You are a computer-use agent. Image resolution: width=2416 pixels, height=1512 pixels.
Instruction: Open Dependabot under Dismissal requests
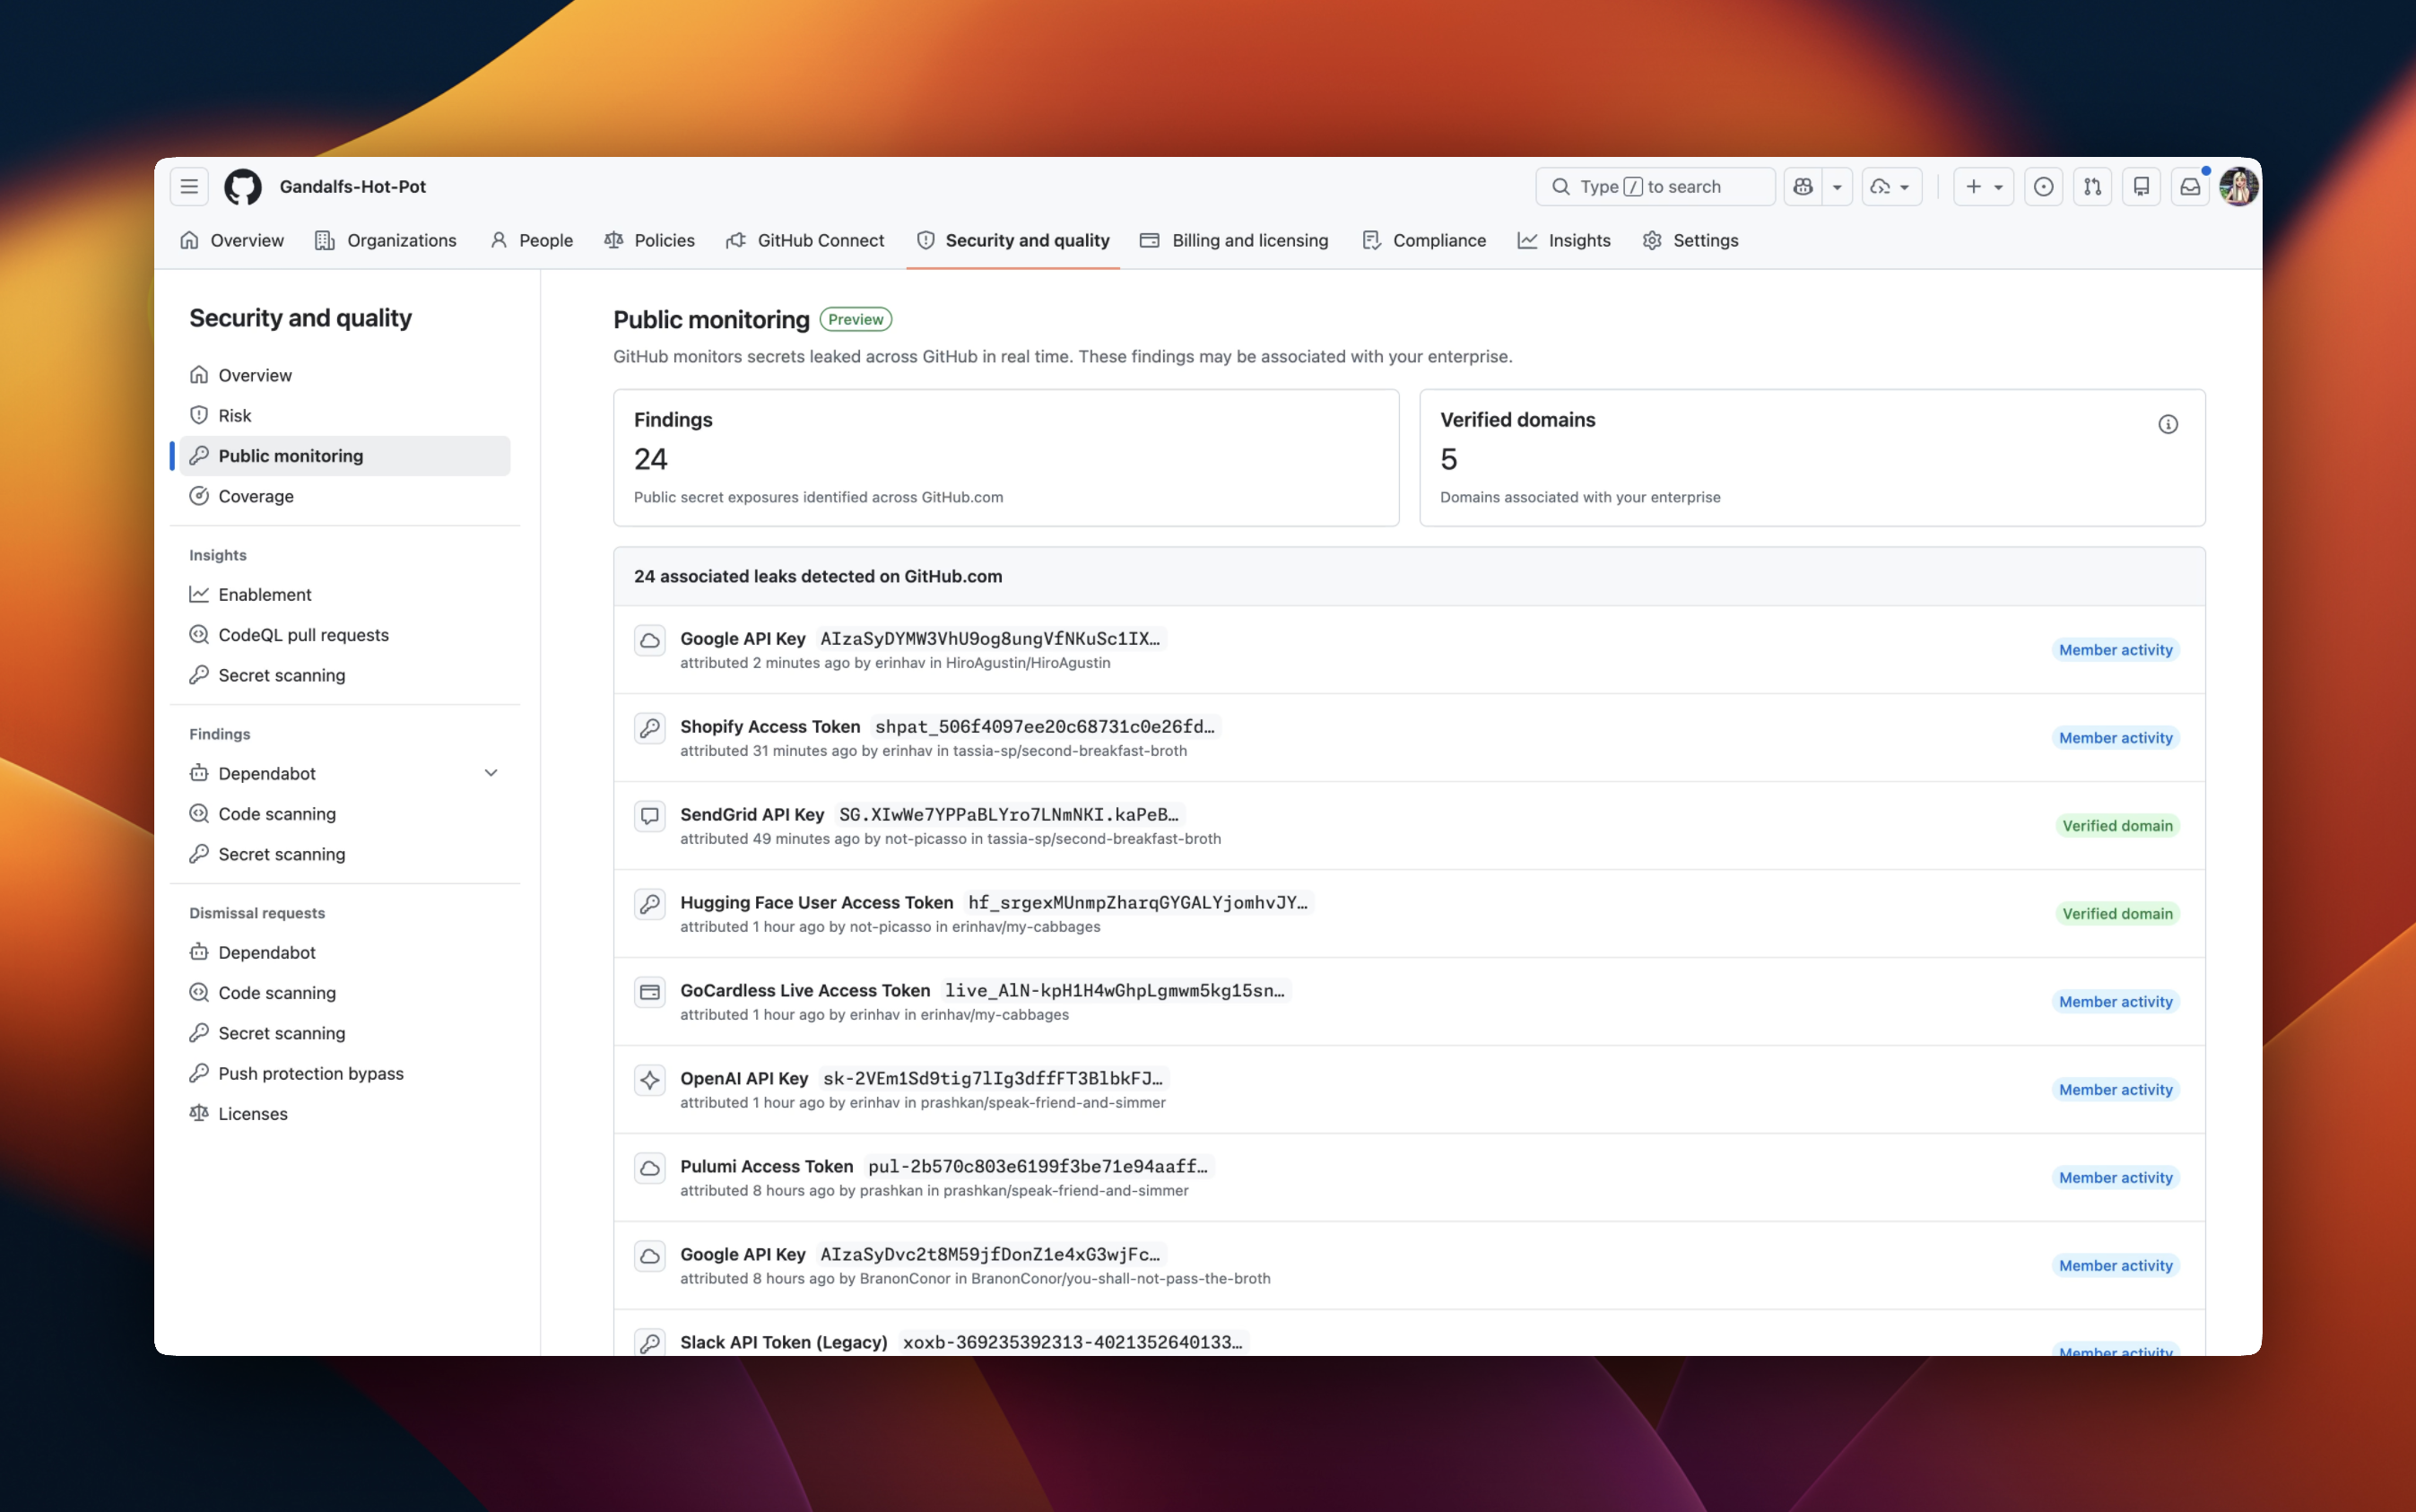pos(345,953)
